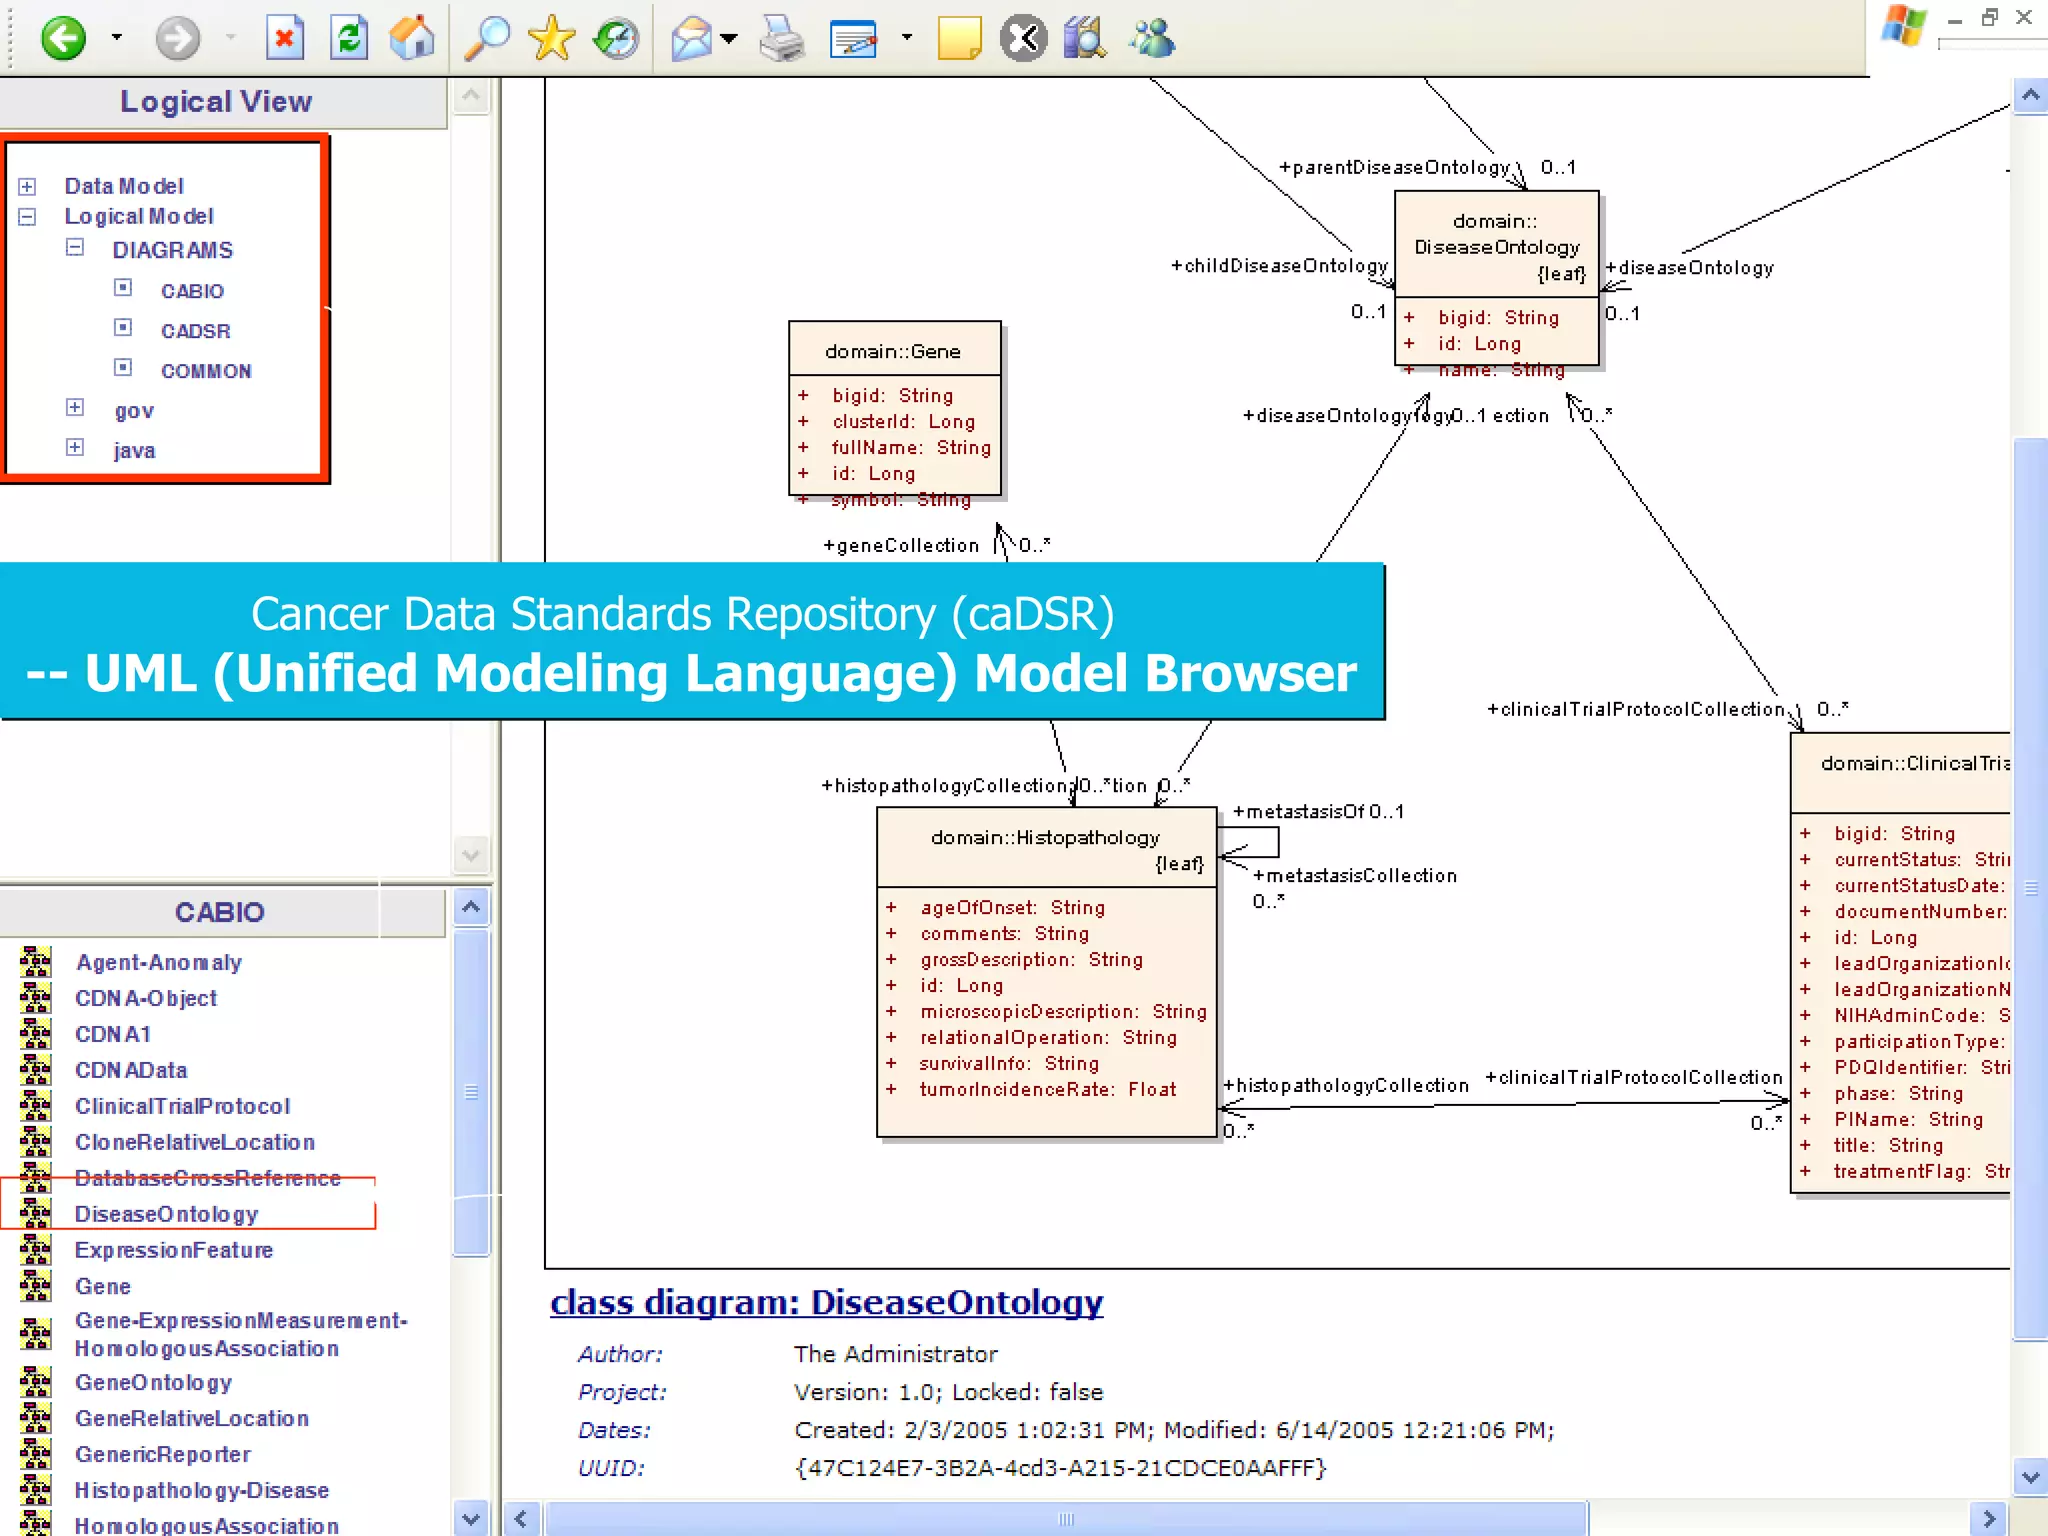
Task: Click the diagram icon beside GeneRelativeLocation
Action: click(35, 1418)
